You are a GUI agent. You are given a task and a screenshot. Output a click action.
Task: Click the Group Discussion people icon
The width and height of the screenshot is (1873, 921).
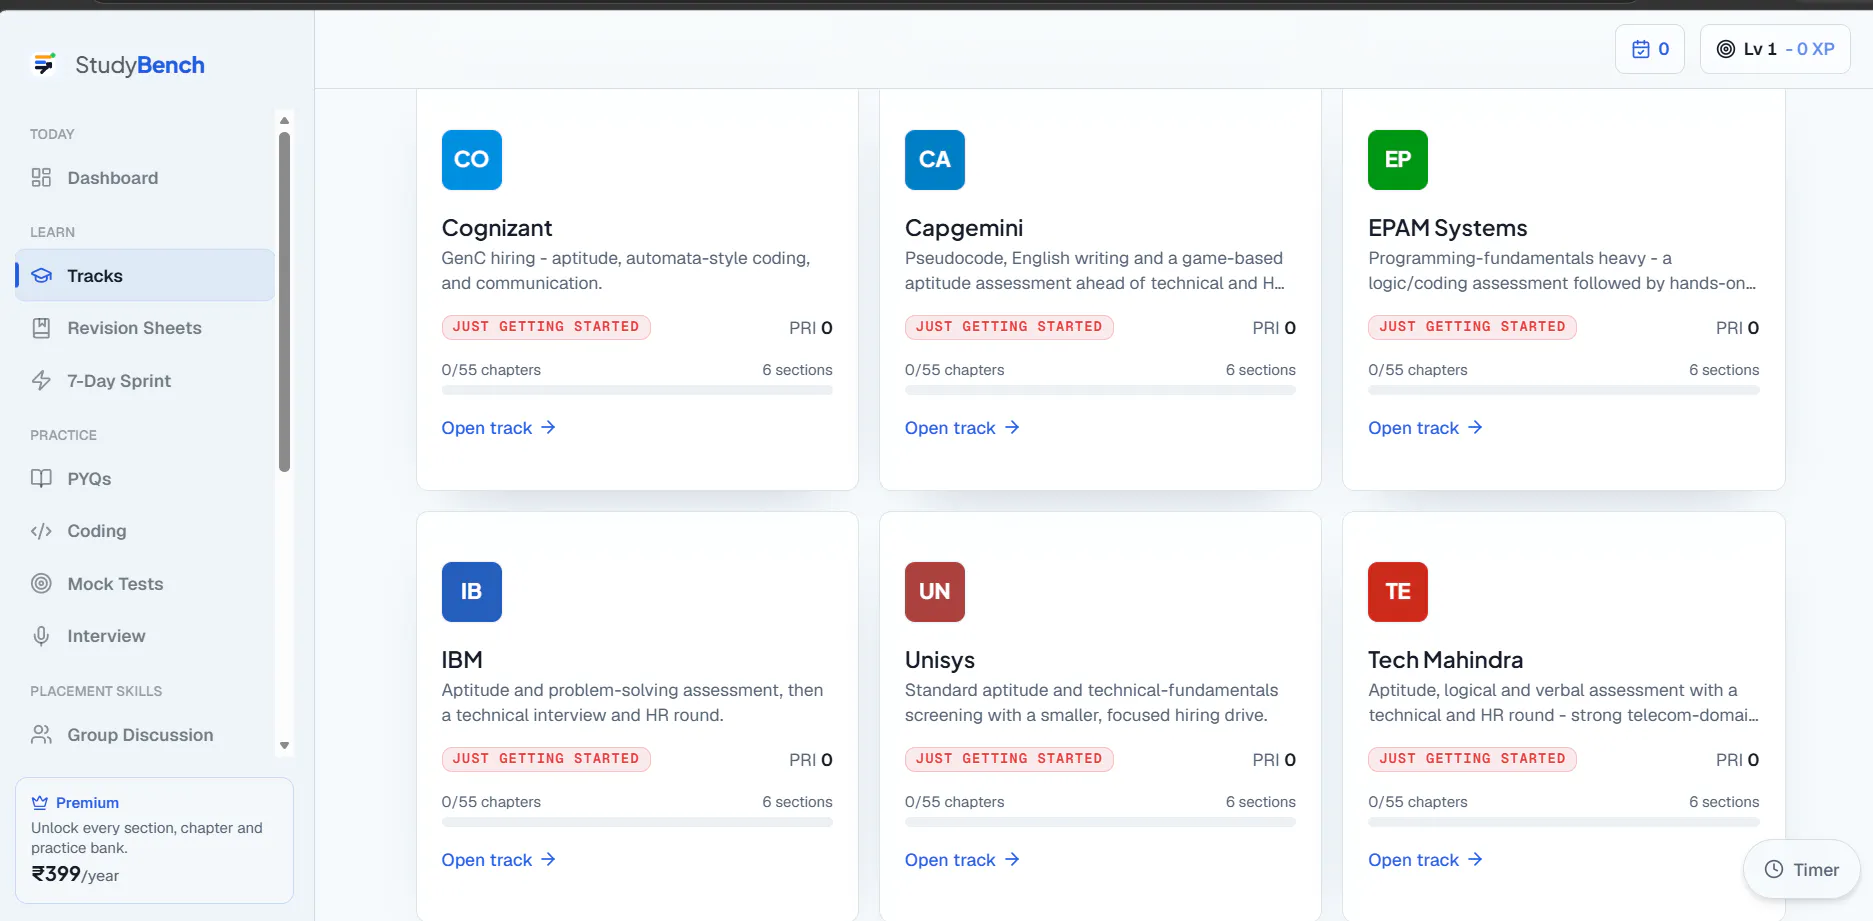coord(41,735)
